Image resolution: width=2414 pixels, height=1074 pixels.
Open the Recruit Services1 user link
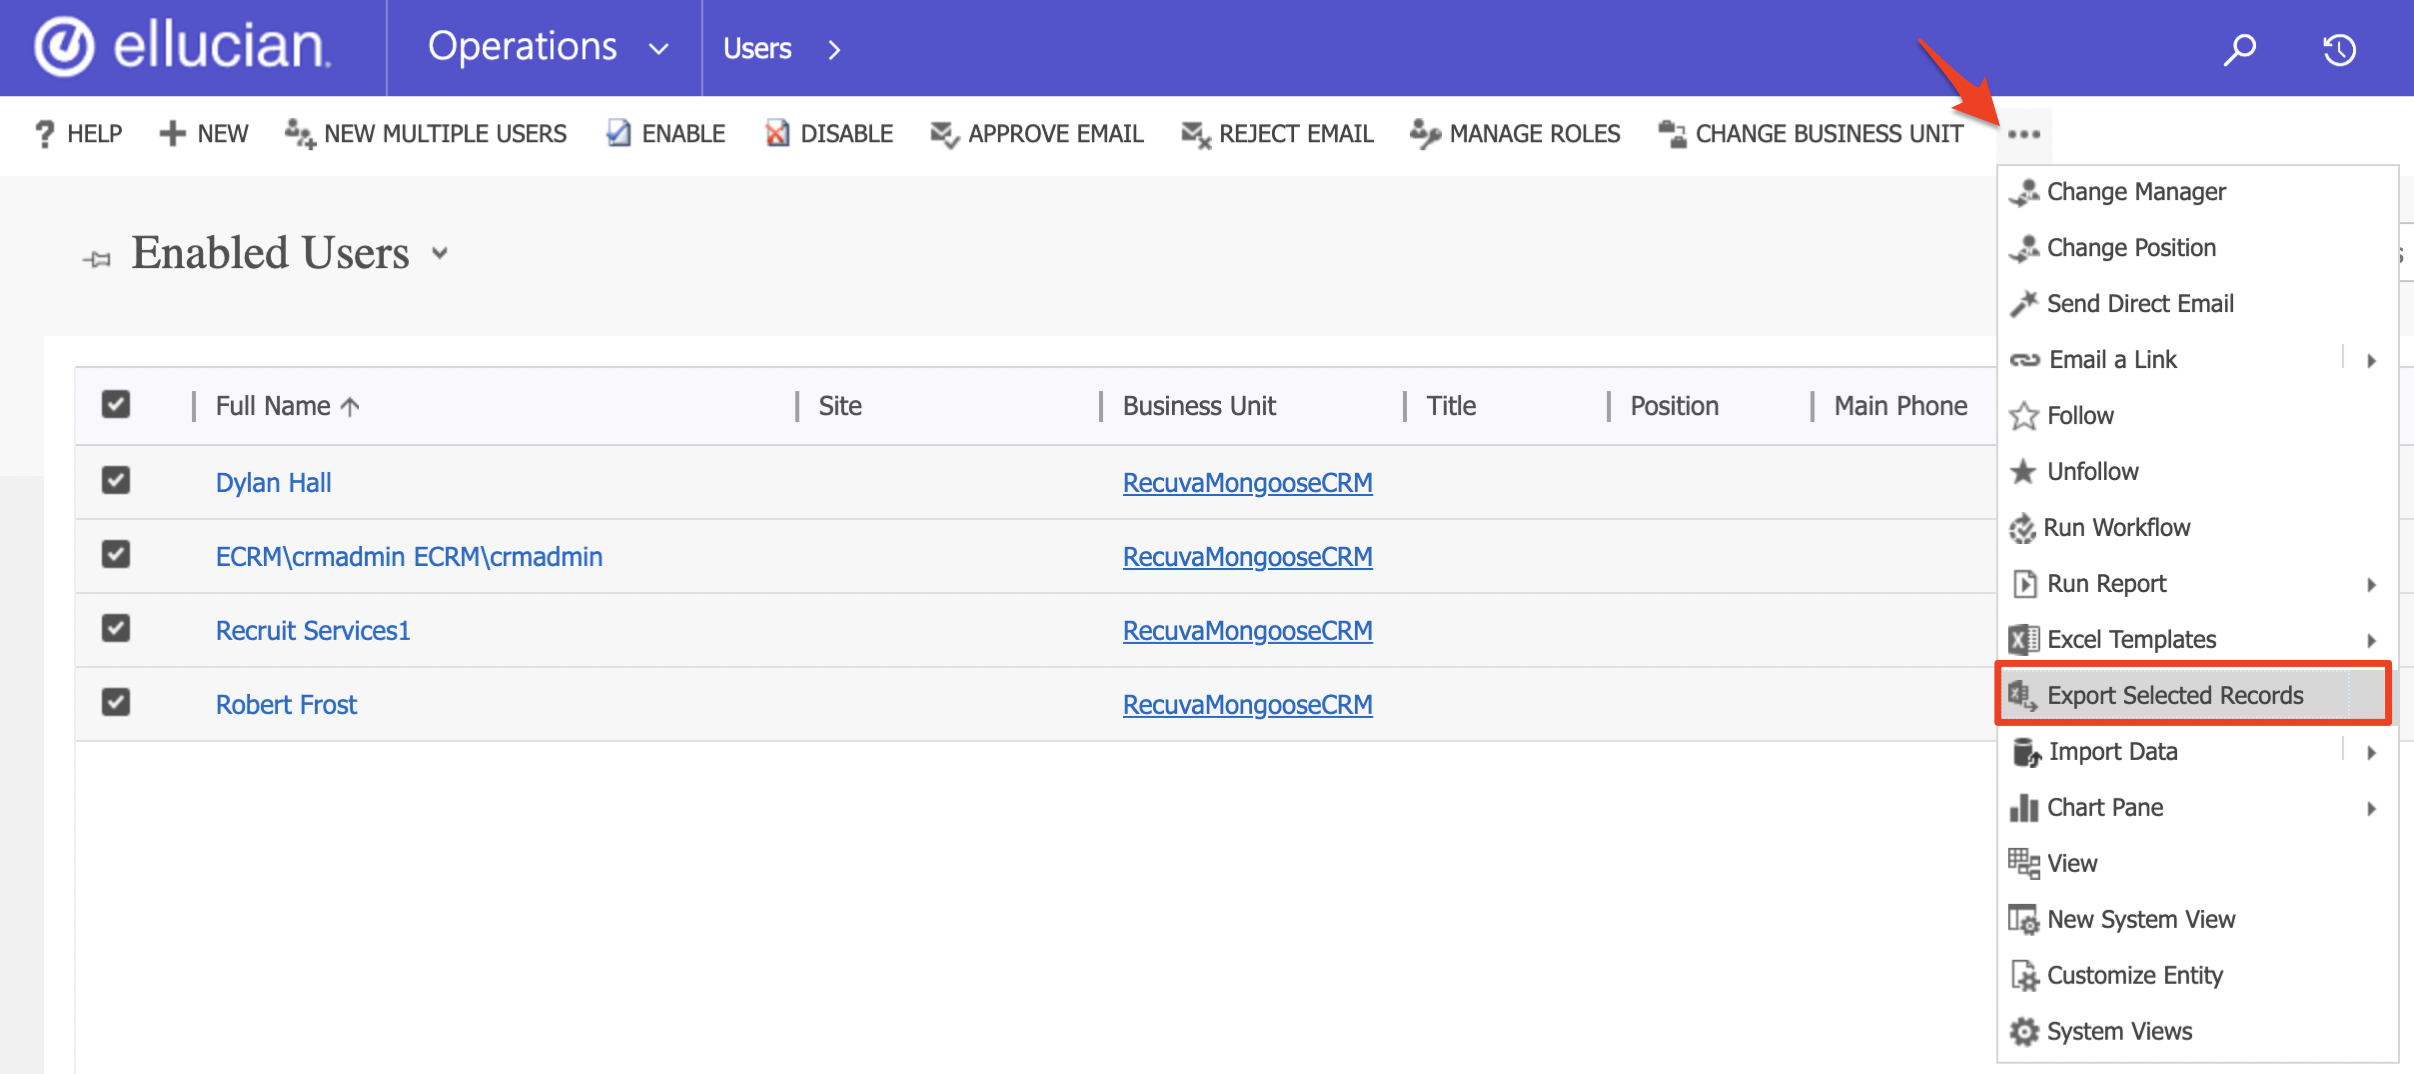[312, 630]
